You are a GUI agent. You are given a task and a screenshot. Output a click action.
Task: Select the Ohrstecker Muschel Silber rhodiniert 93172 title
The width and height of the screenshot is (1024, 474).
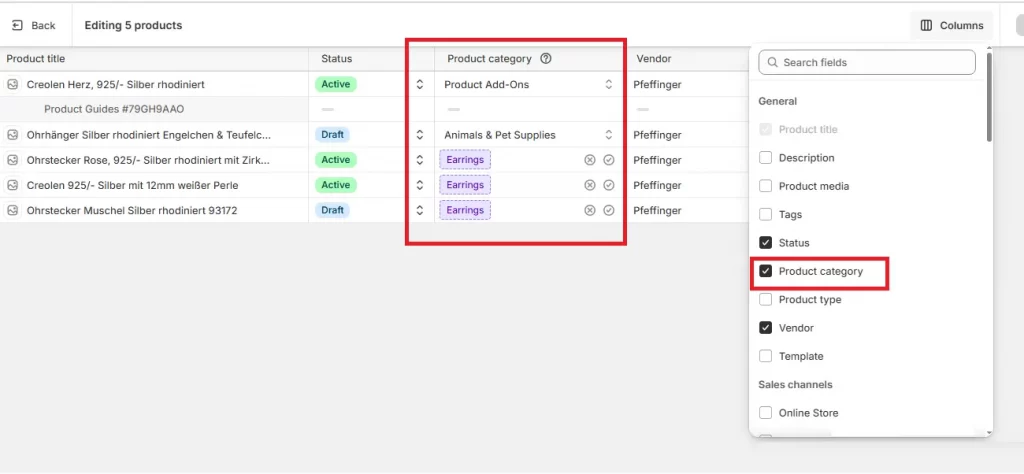click(132, 210)
